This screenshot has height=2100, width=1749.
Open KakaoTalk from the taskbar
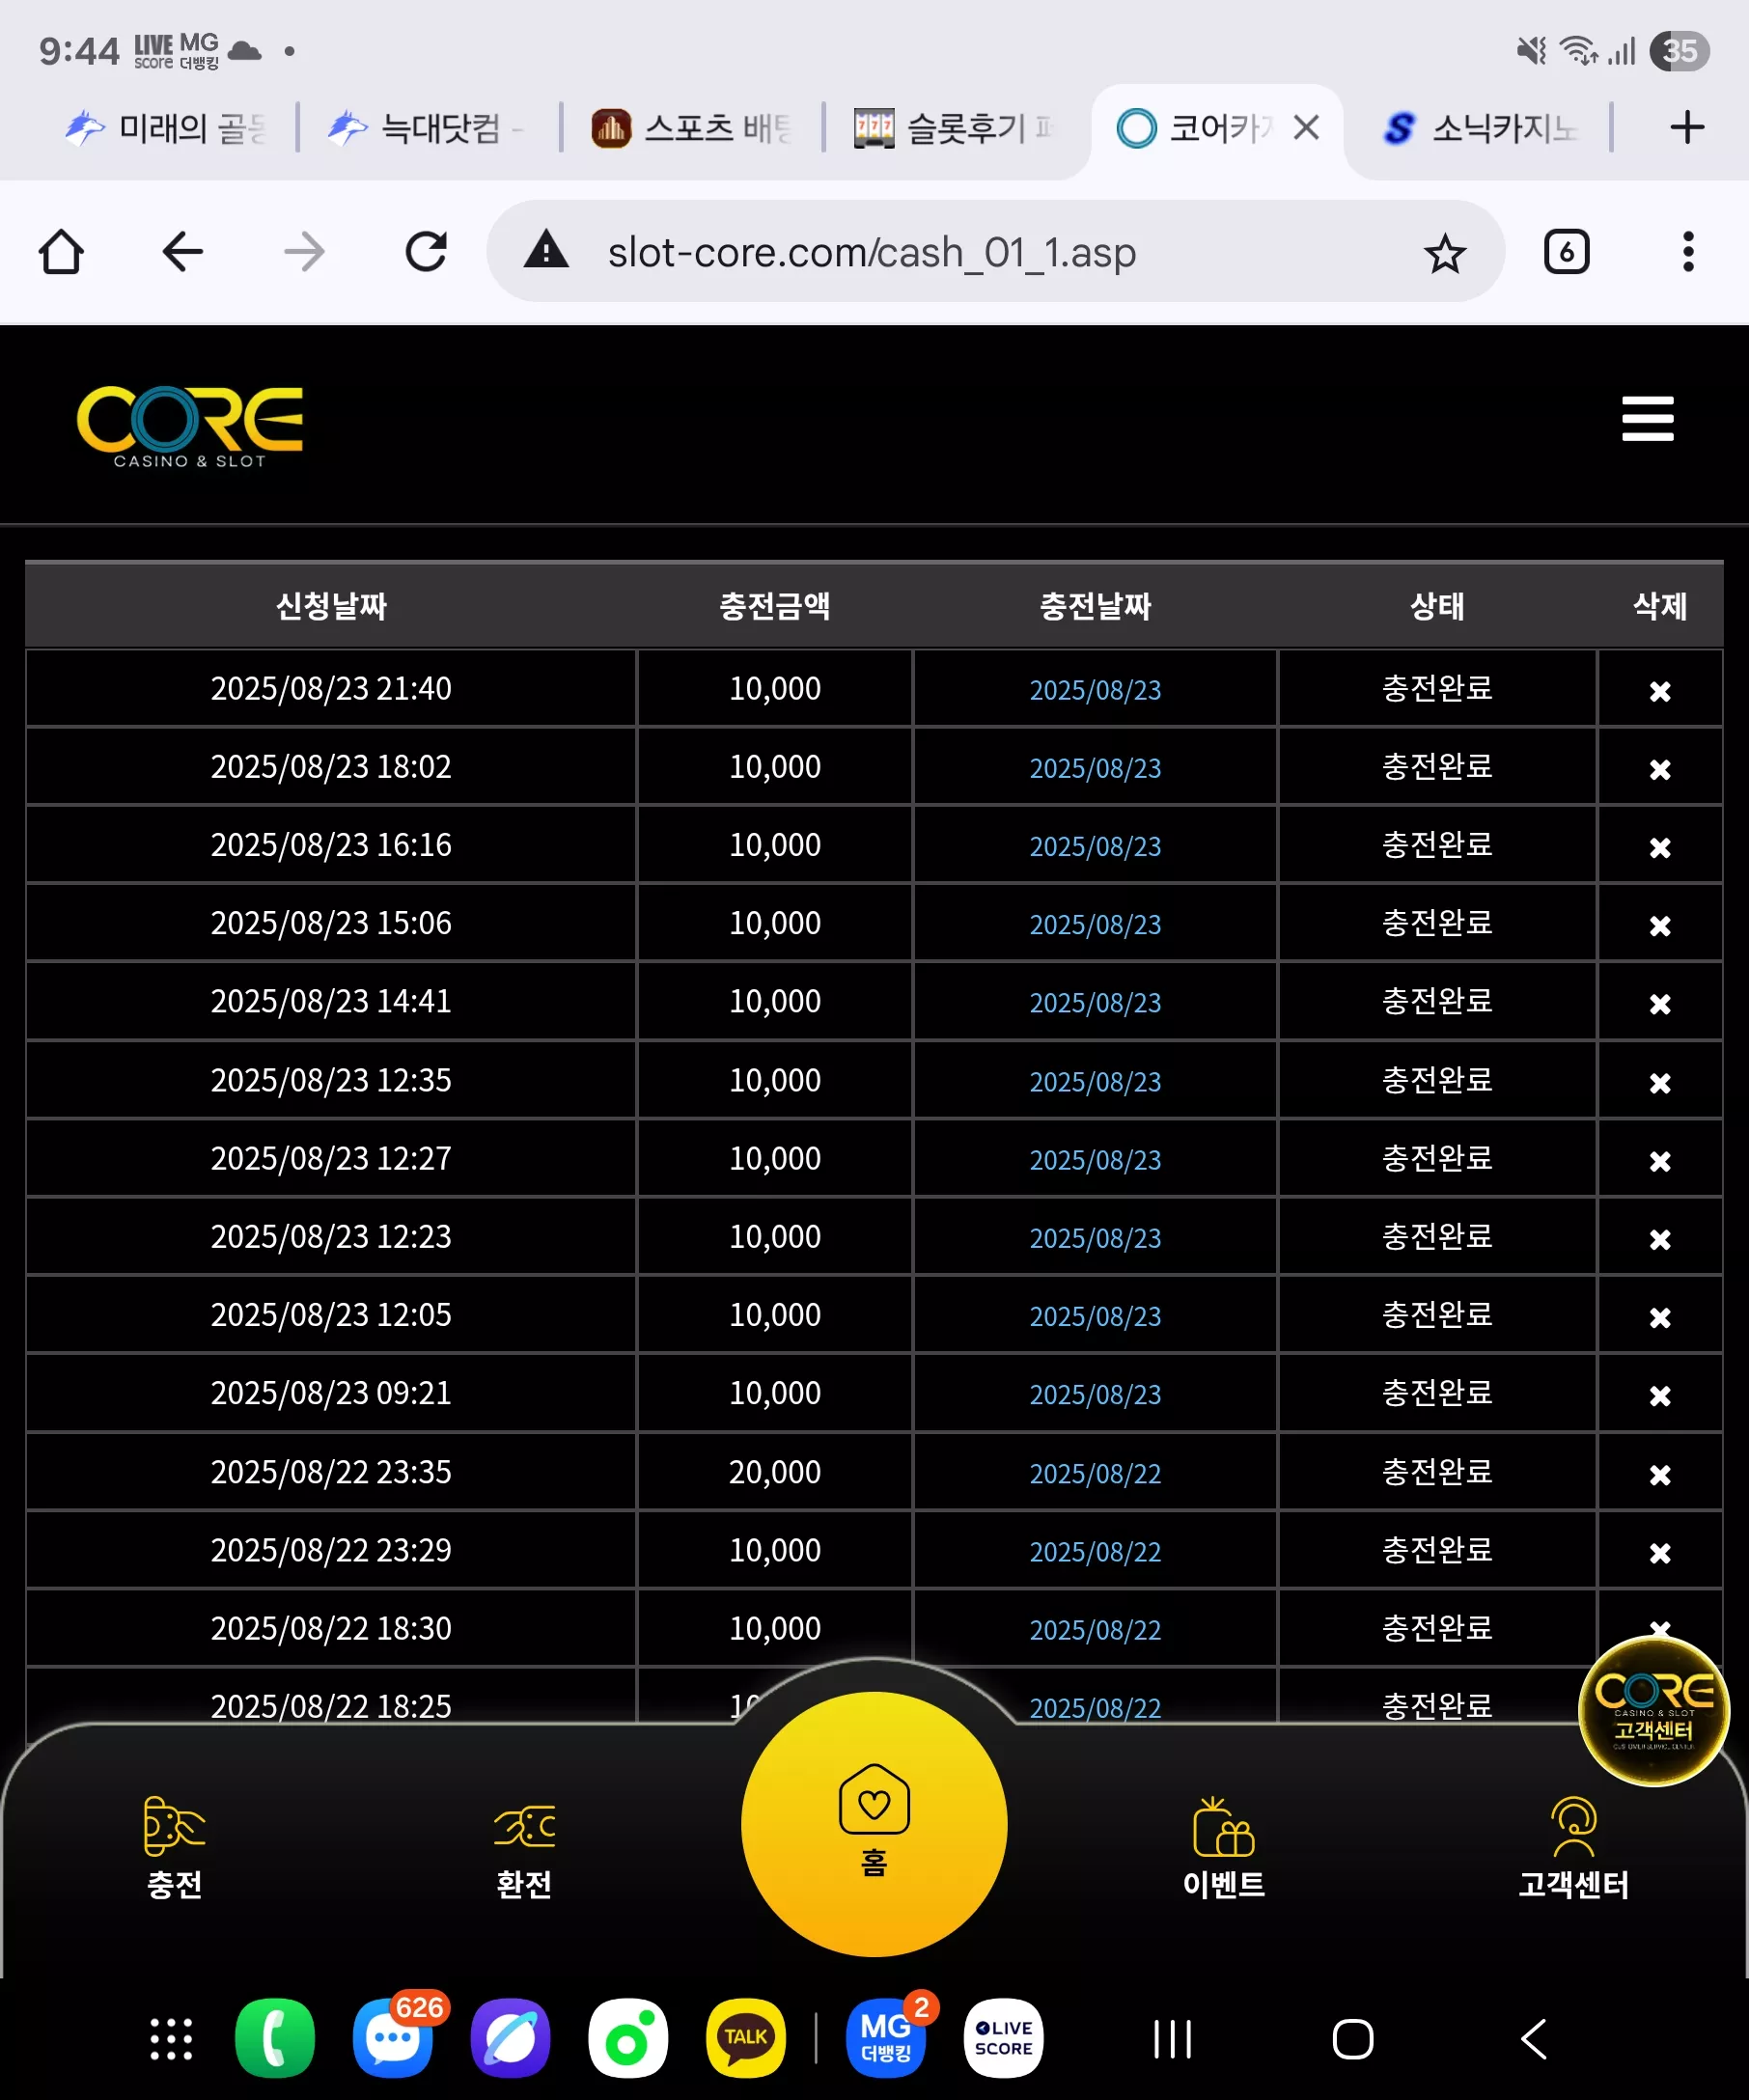[x=745, y=2038]
